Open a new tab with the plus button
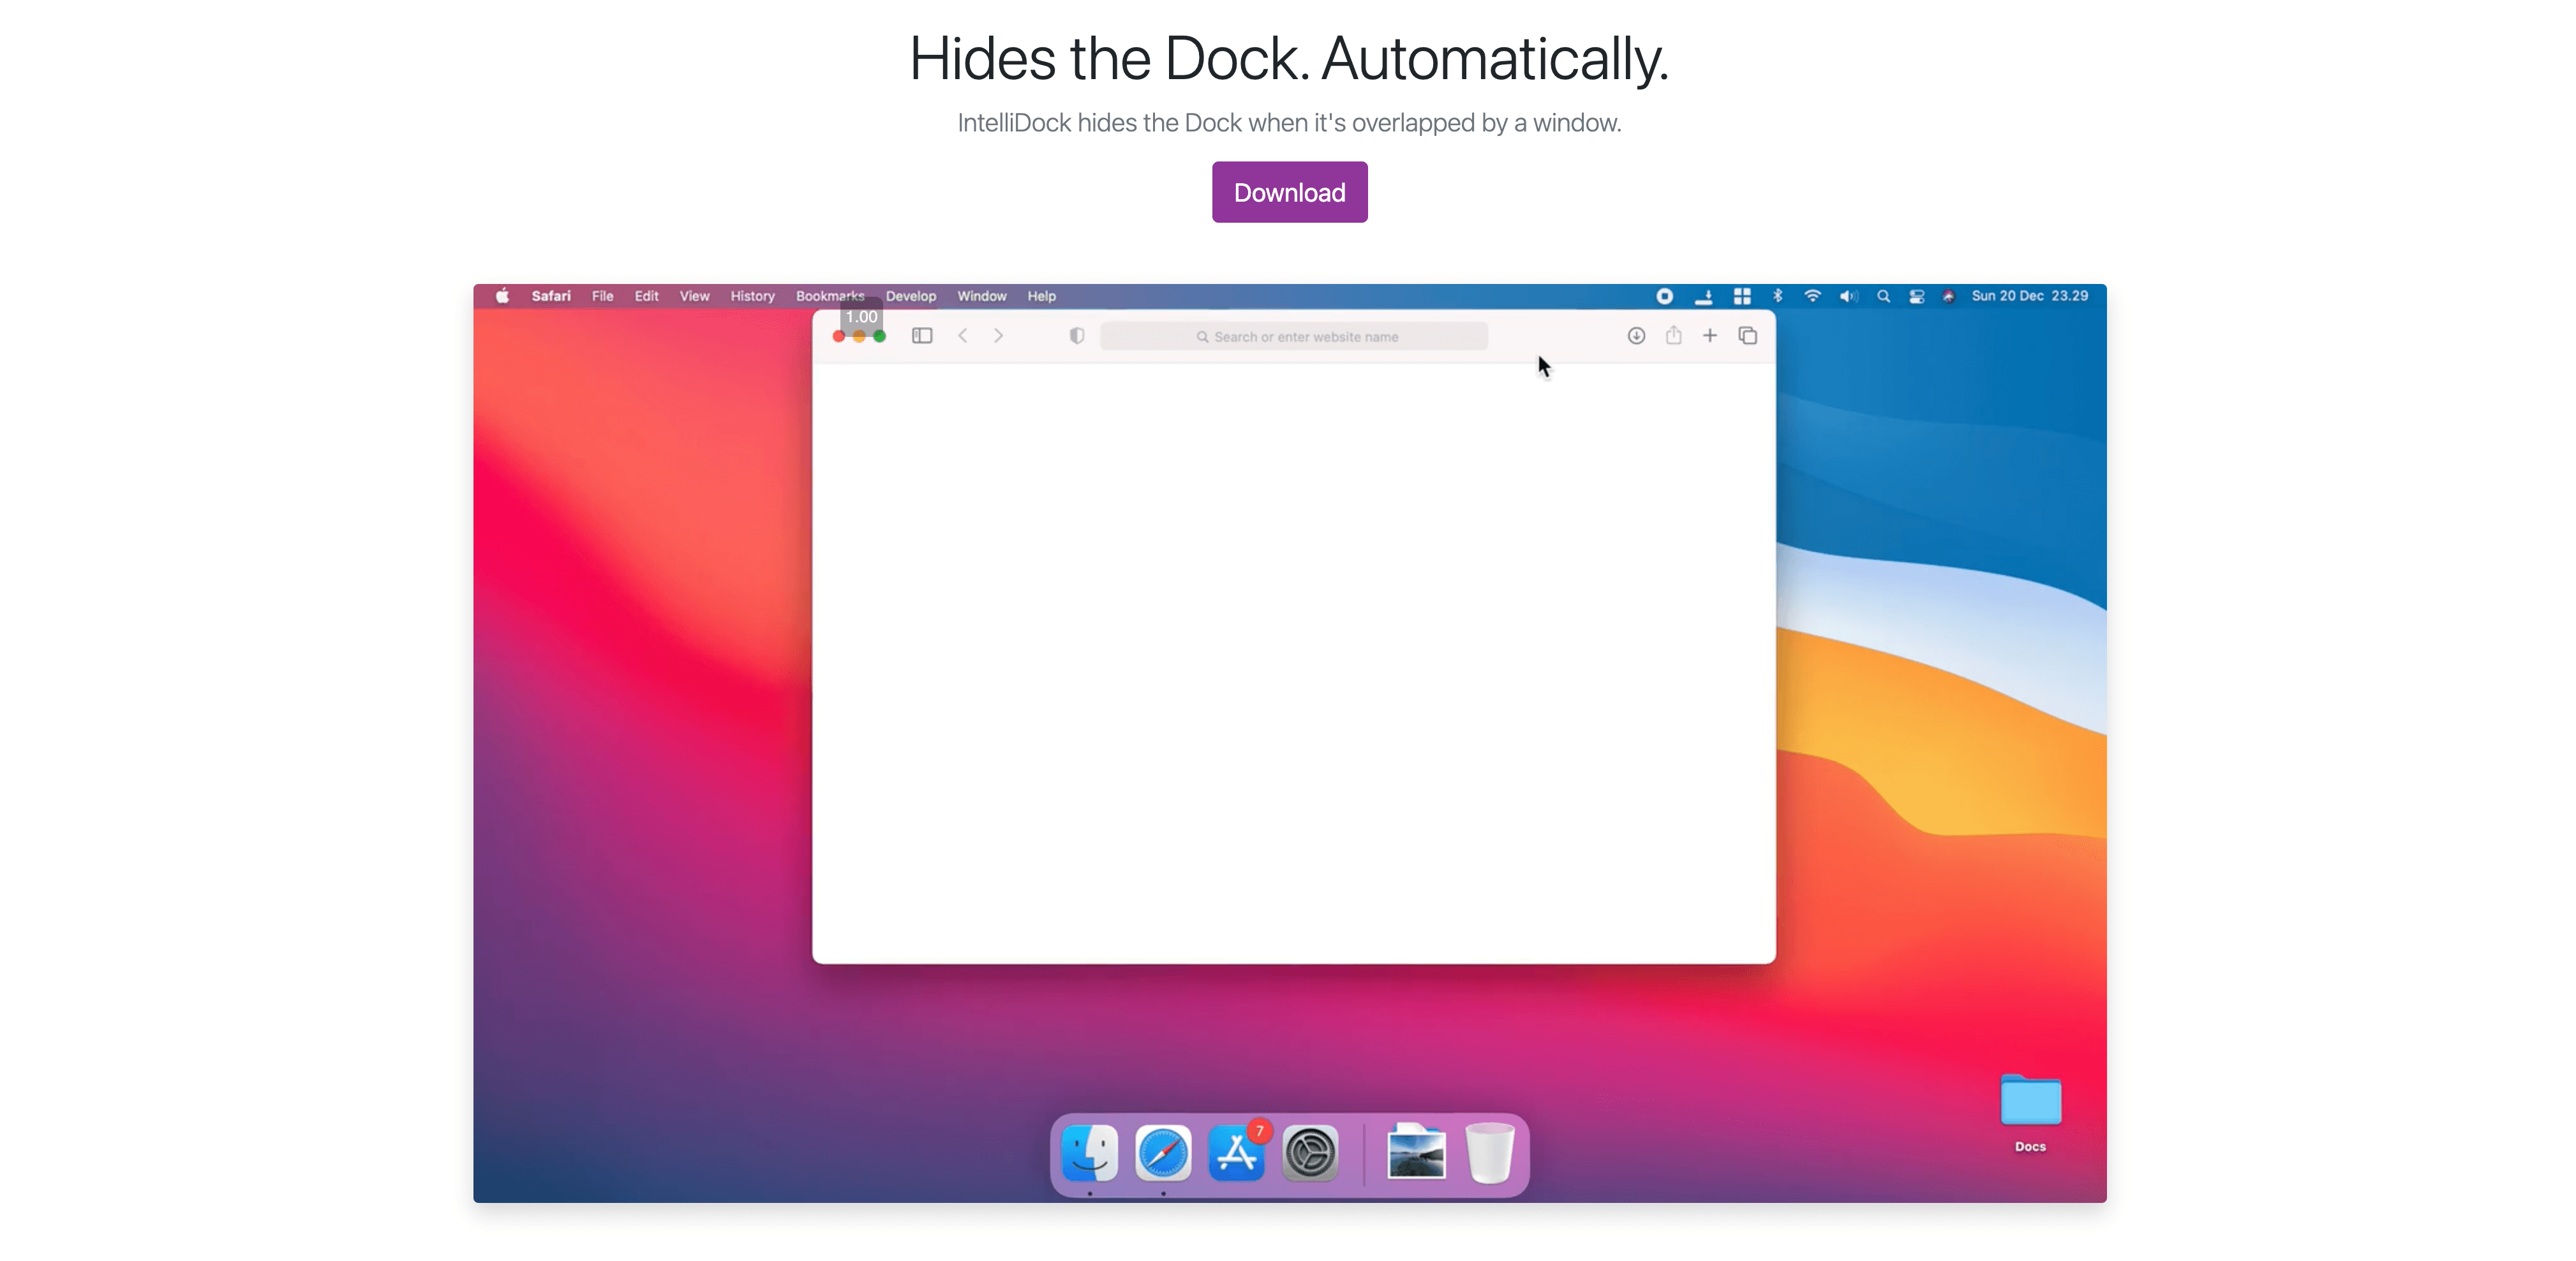This screenshot has height=1261, width=2576. [1710, 336]
